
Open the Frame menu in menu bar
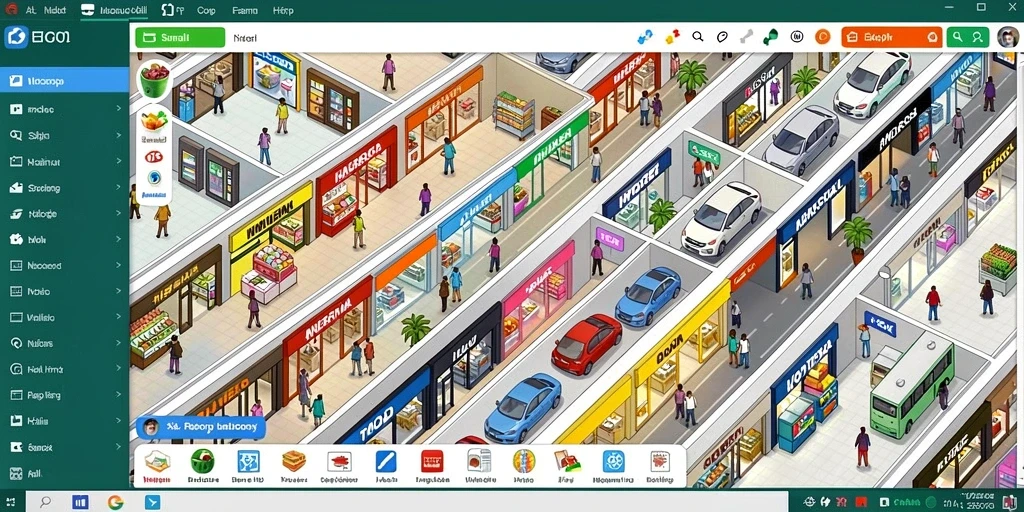(x=244, y=10)
